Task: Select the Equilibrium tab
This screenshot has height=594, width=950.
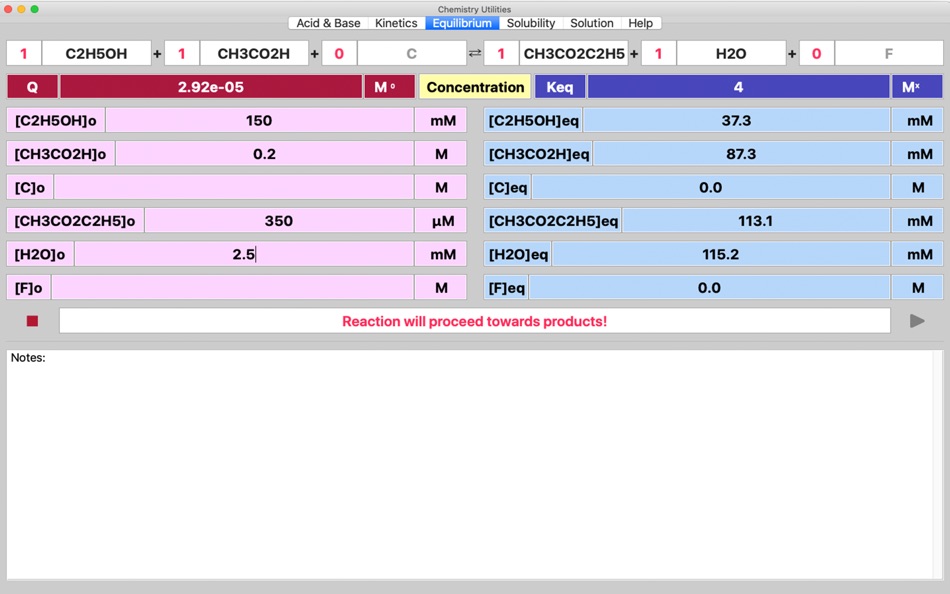Action: click(462, 23)
